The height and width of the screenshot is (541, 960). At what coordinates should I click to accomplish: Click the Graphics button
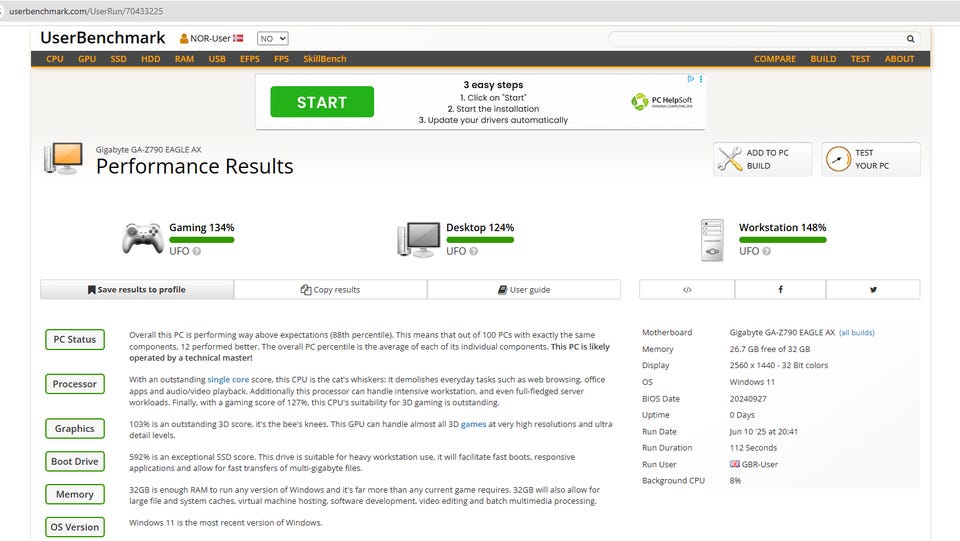coord(75,428)
